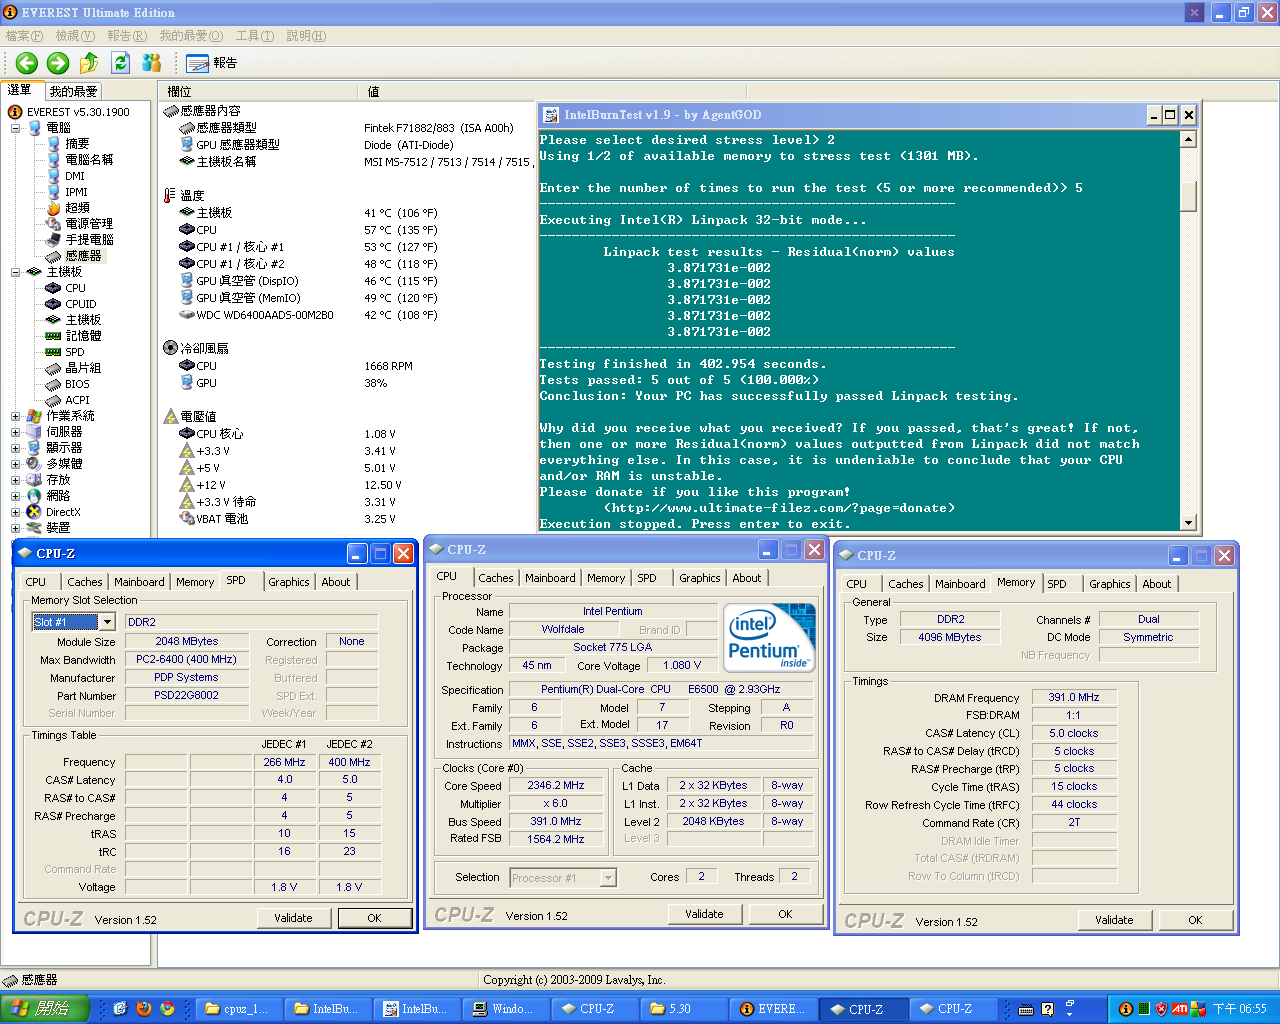Click the two-people users toolbar icon
Viewport: 1280px width, 1024px height.
point(151,63)
